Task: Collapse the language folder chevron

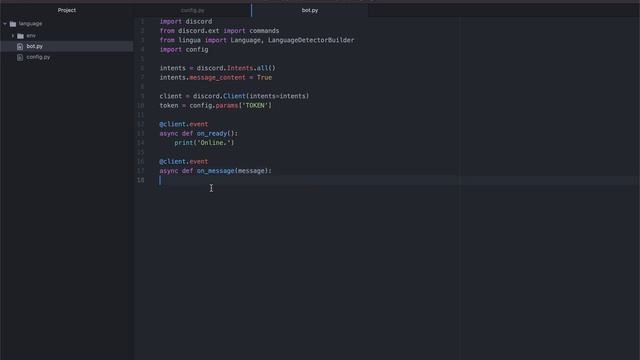Action: click(x=5, y=24)
